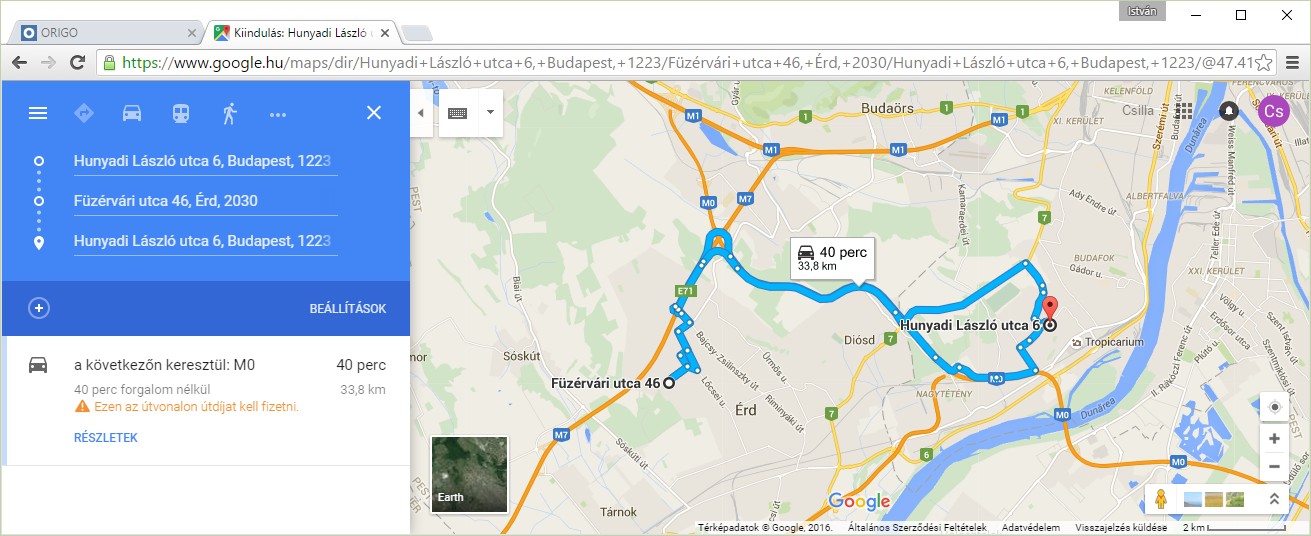Open BEÁLLÍTÁSOK route options
This screenshot has height=536, width=1311.
point(348,309)
